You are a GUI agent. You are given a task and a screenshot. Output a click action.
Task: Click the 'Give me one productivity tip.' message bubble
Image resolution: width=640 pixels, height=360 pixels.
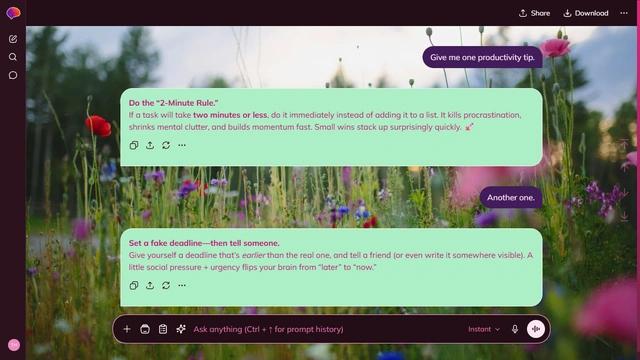(x=482, y=57)
